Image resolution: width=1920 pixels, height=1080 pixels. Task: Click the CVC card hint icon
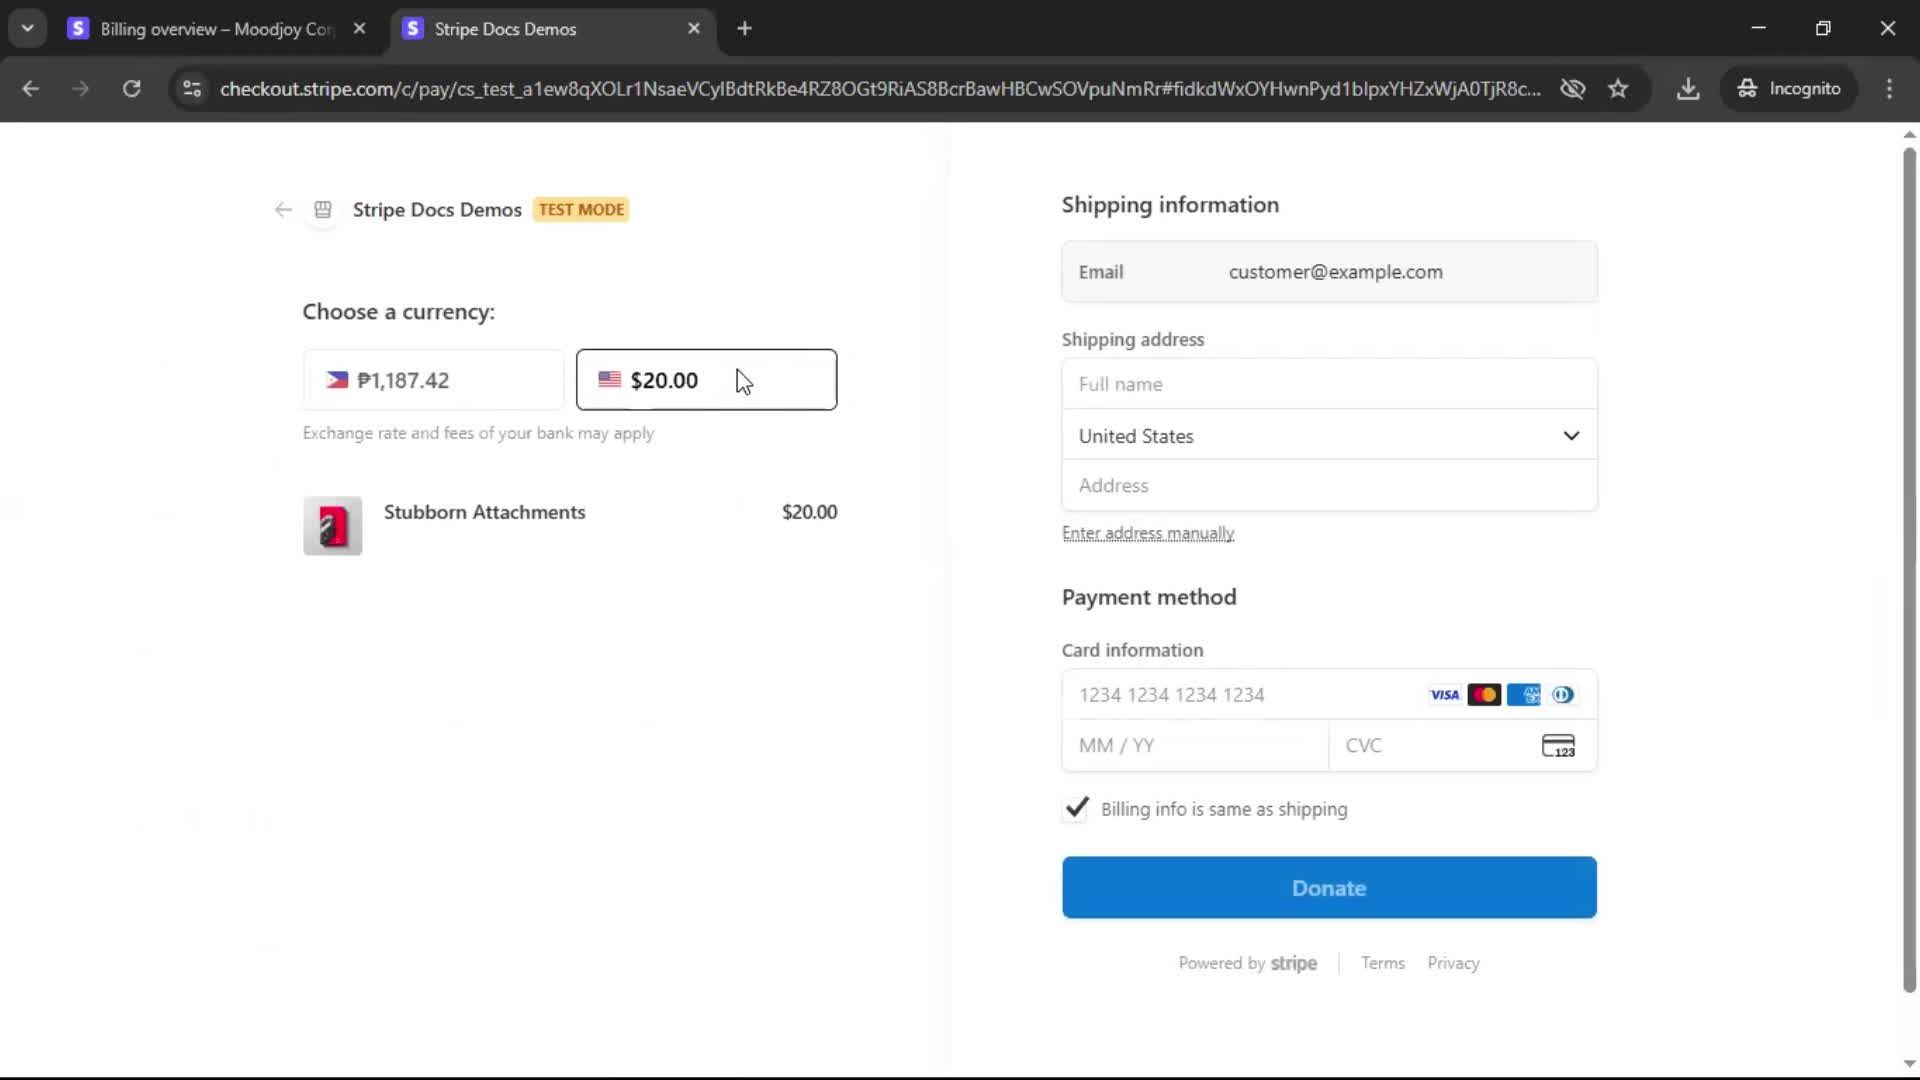1558,746
